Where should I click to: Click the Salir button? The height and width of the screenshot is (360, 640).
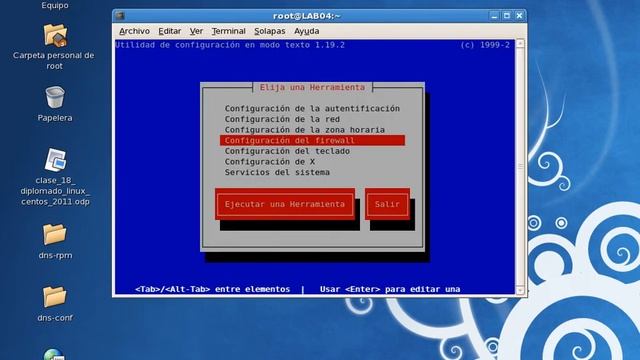pos(387,204)
